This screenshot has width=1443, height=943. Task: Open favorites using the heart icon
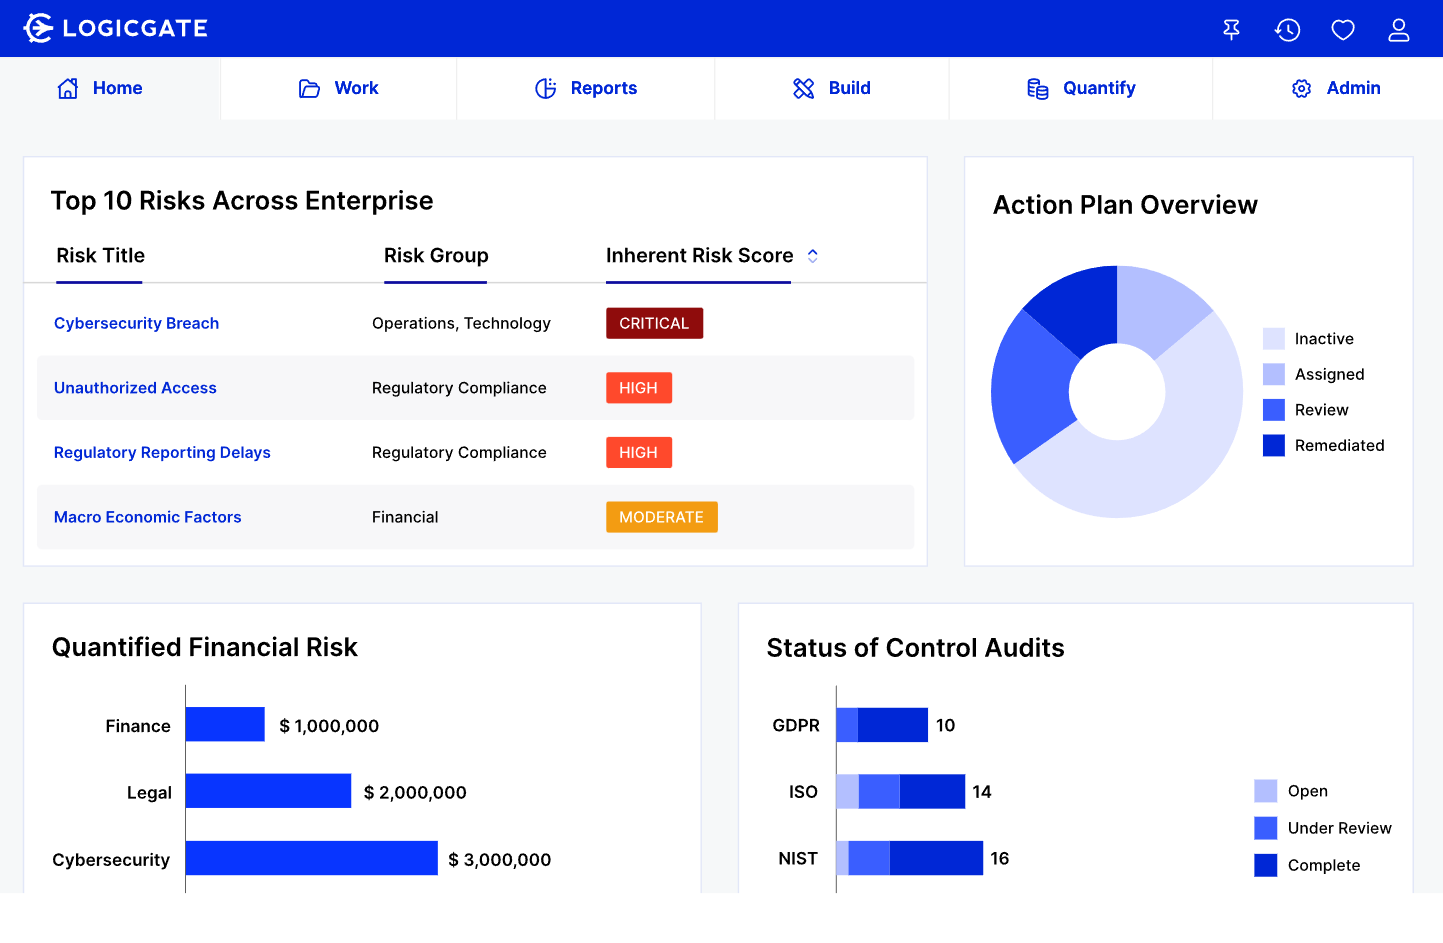pos(1342,29)
